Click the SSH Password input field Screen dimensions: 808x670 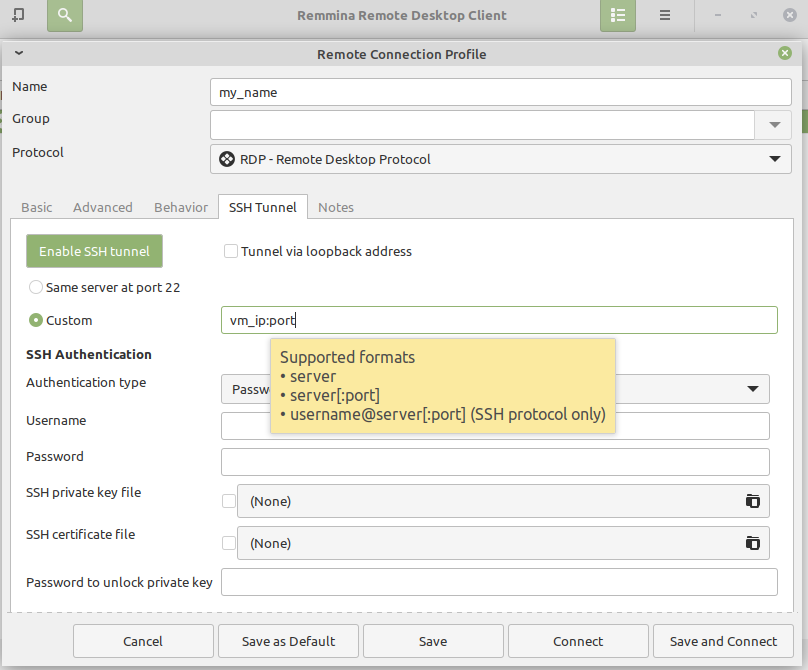(x=495, y=462)
